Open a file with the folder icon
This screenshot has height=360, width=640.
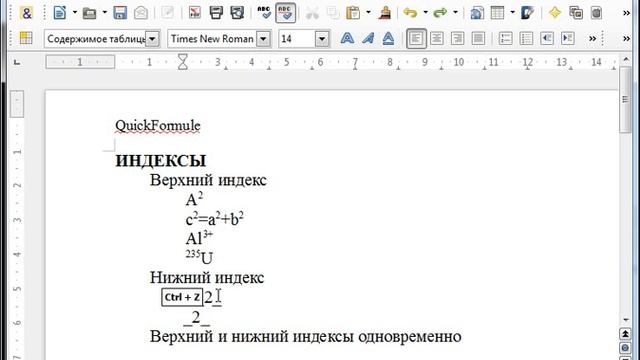(x=89, y=13)
